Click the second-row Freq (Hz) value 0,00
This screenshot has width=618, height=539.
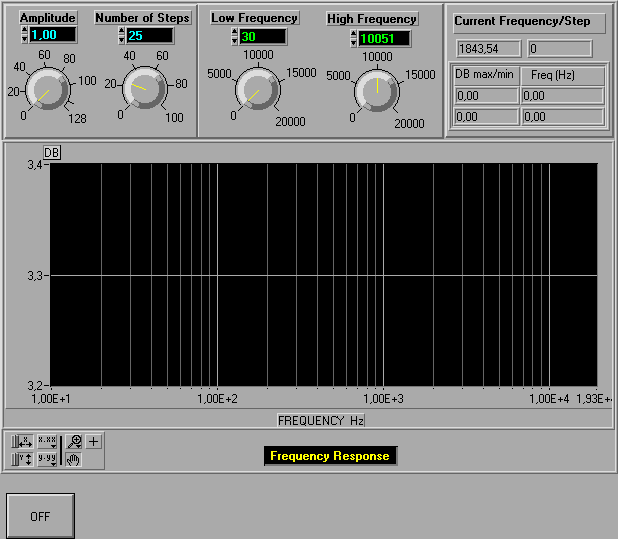(x=562, y=117)
